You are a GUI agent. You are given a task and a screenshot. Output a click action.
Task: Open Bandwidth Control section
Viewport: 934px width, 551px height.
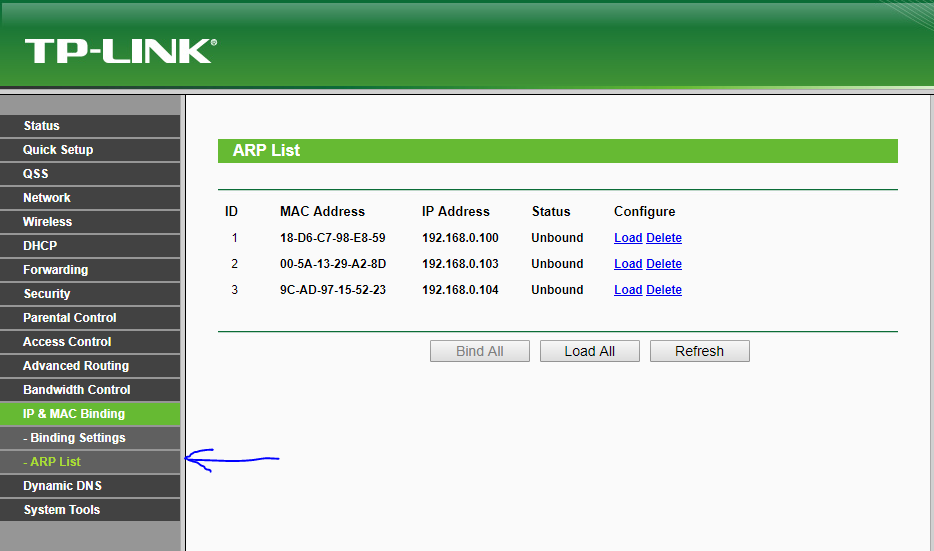(x=90, y=390)
